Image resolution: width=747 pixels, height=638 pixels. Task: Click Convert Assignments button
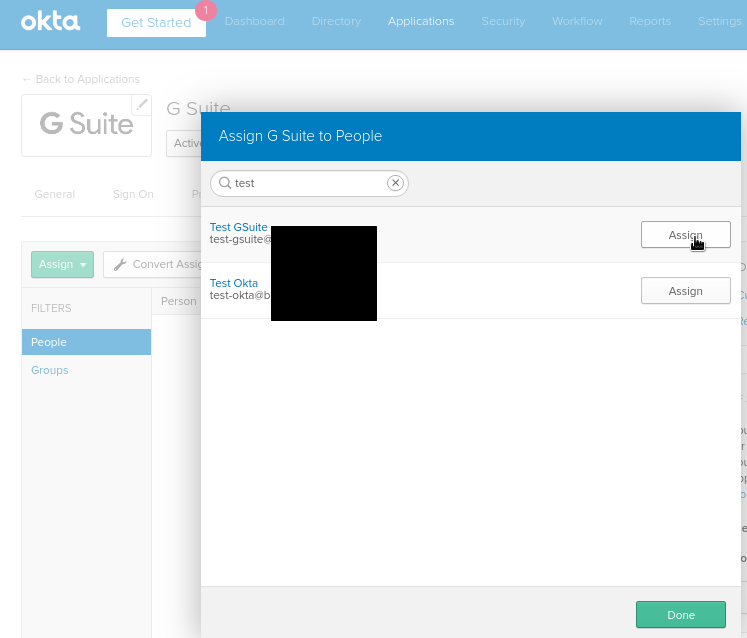152,264
